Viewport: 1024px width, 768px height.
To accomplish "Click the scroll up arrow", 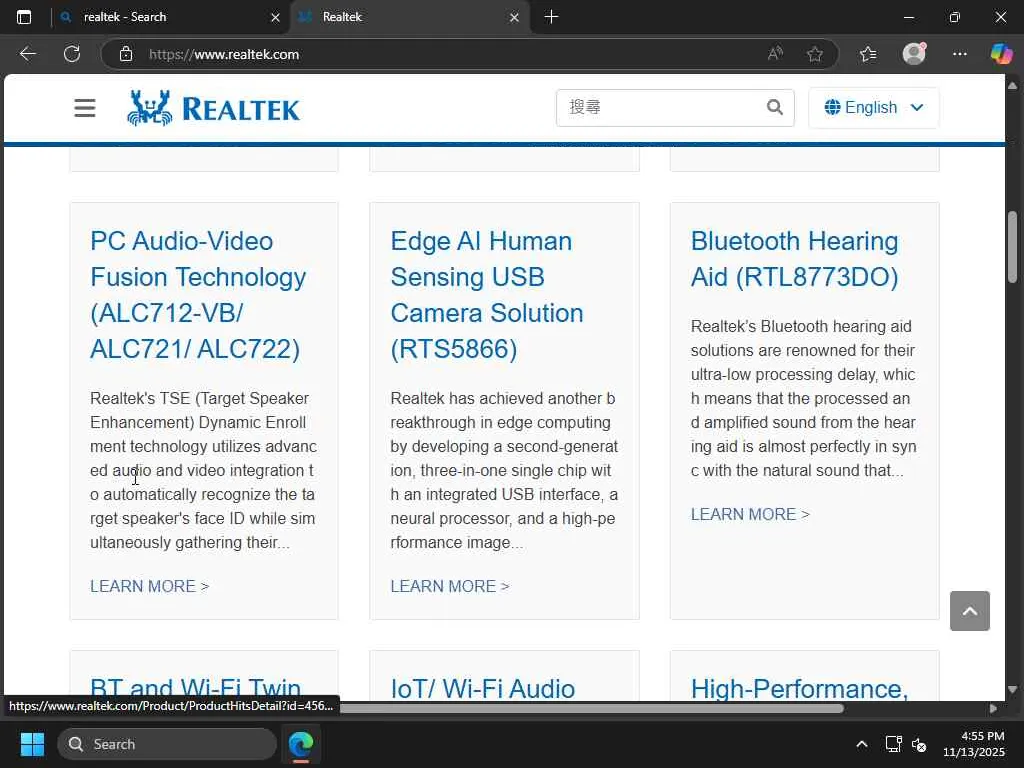I will pyautogui.click(x=1012, y=85).
